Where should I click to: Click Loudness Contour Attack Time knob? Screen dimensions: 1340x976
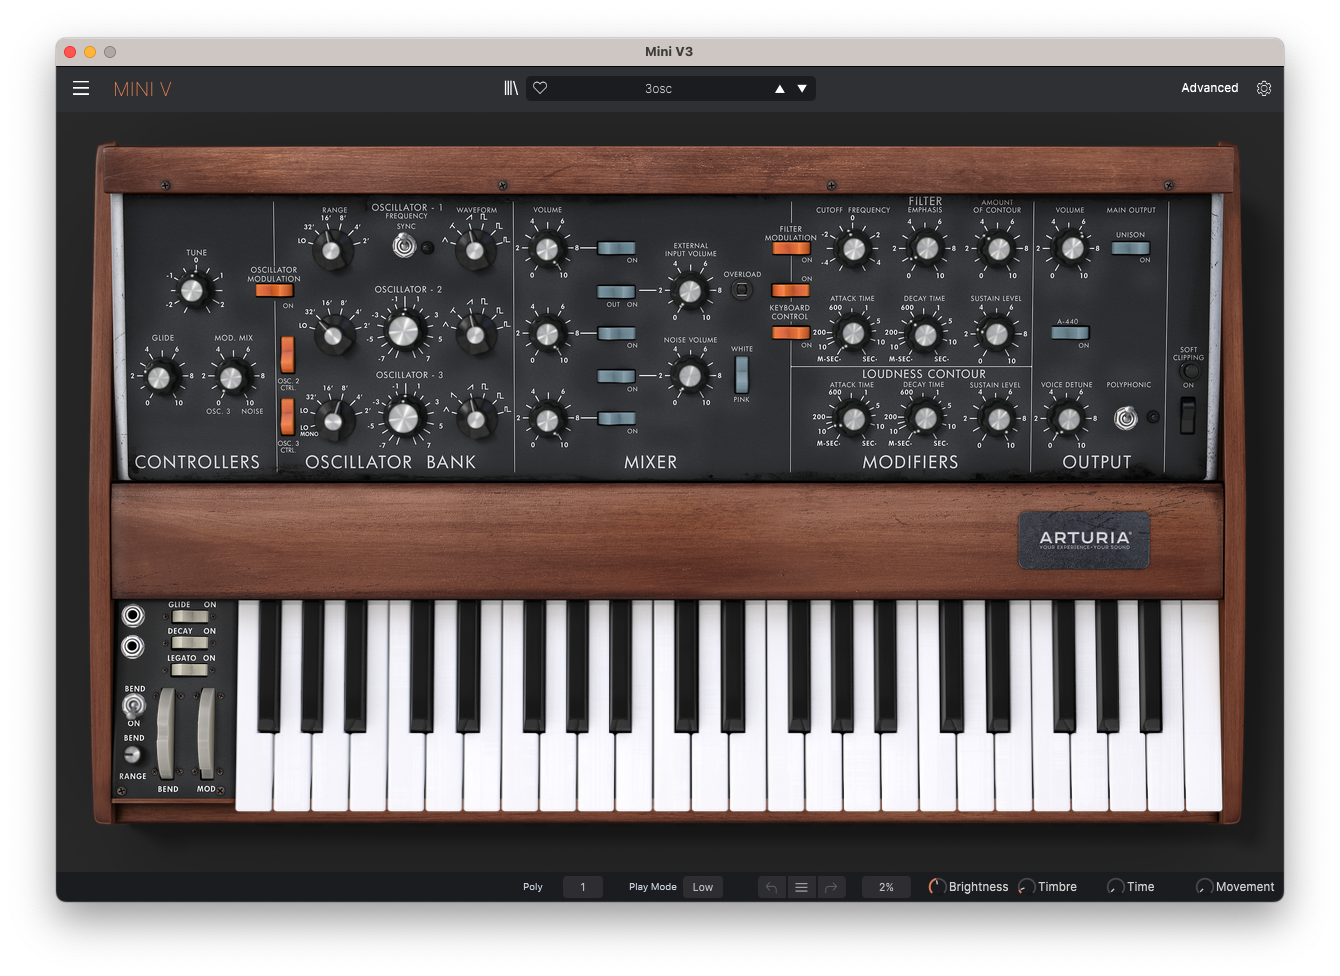tap(853, 419)
